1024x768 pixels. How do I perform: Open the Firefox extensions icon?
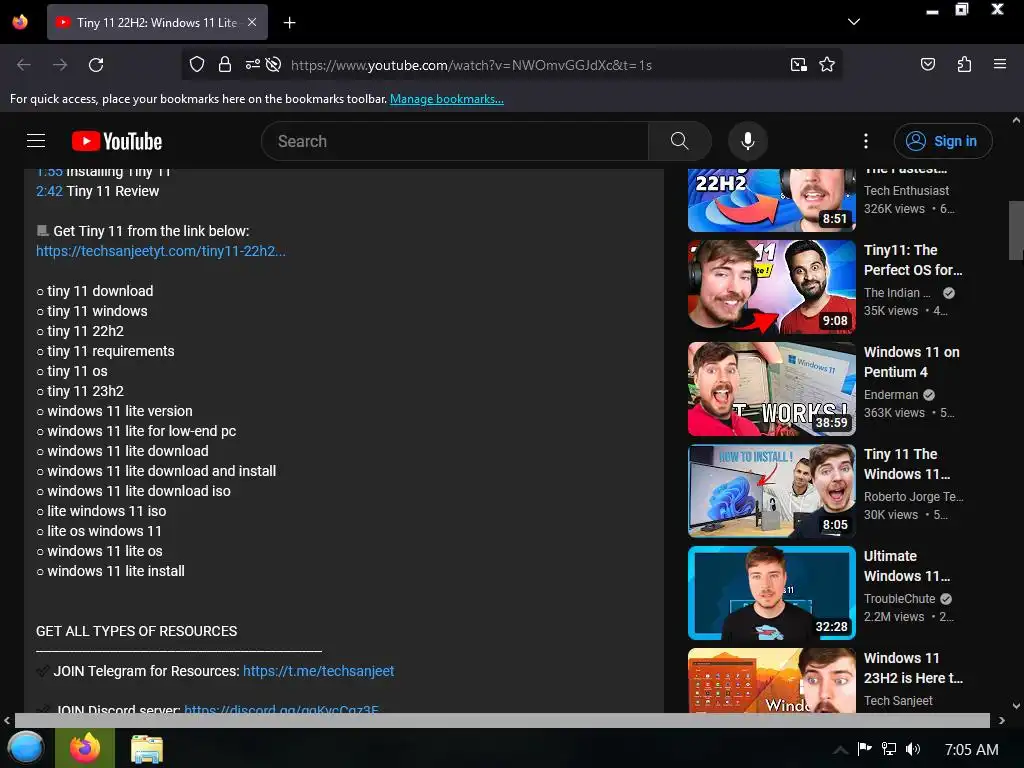click(964, 64)
